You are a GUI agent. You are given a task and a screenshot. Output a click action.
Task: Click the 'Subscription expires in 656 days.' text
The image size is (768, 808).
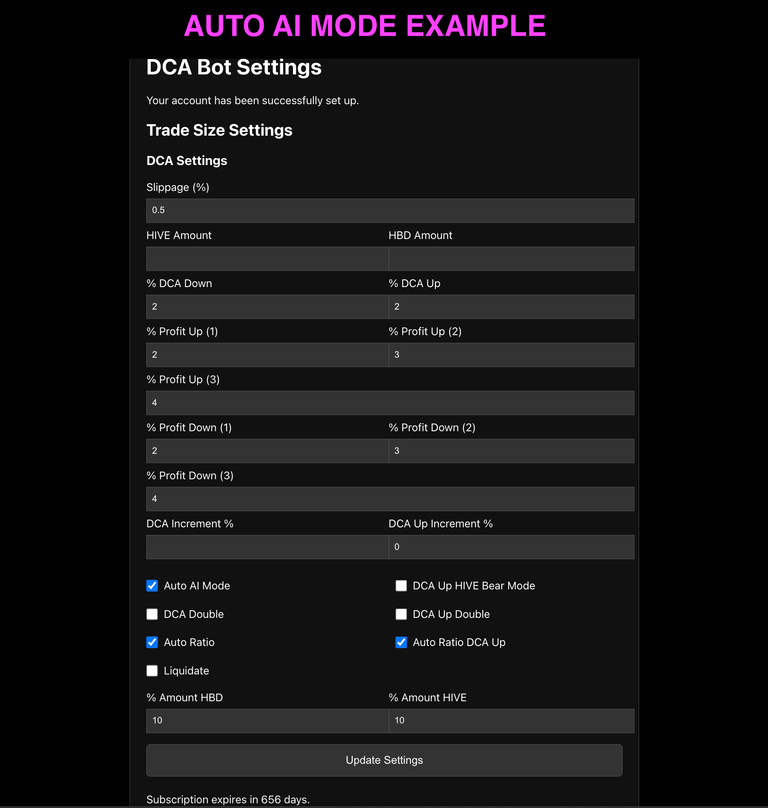click(x=228, y=800)
